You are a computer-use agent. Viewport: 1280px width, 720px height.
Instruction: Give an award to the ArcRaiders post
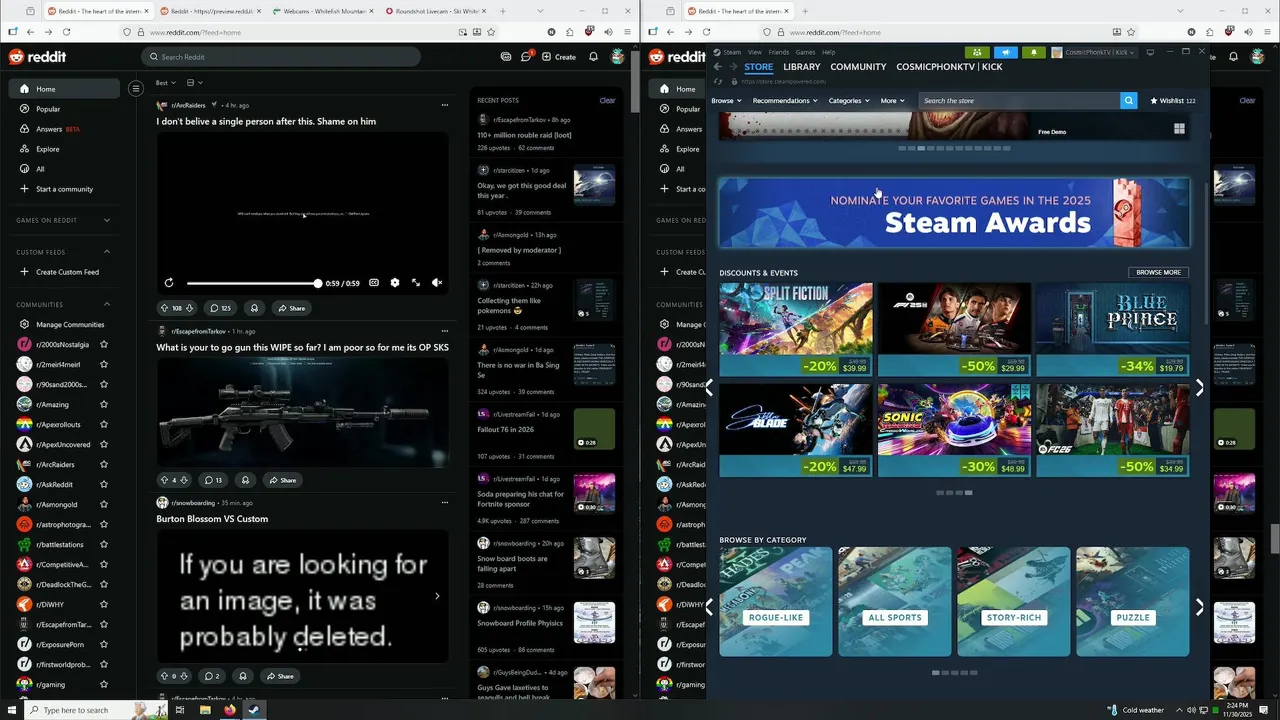254,308
